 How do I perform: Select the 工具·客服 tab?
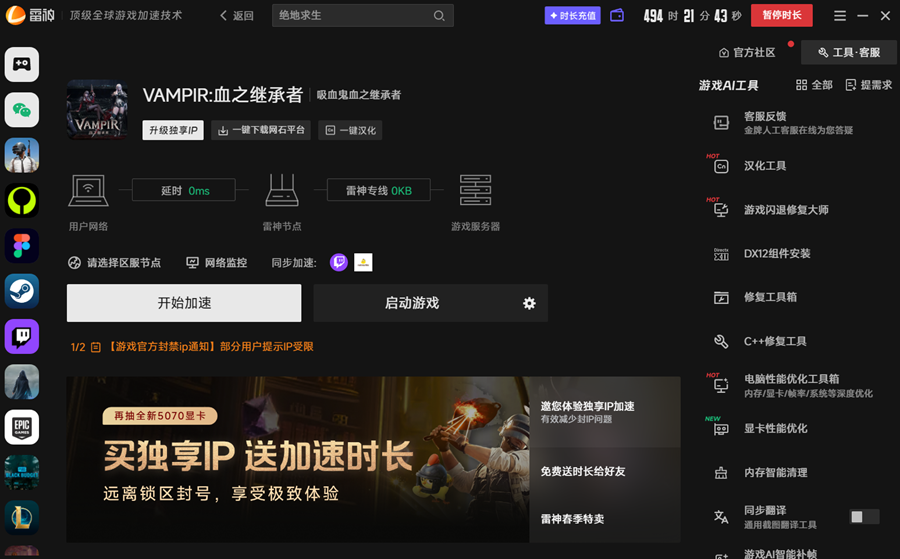coord(848,52)
